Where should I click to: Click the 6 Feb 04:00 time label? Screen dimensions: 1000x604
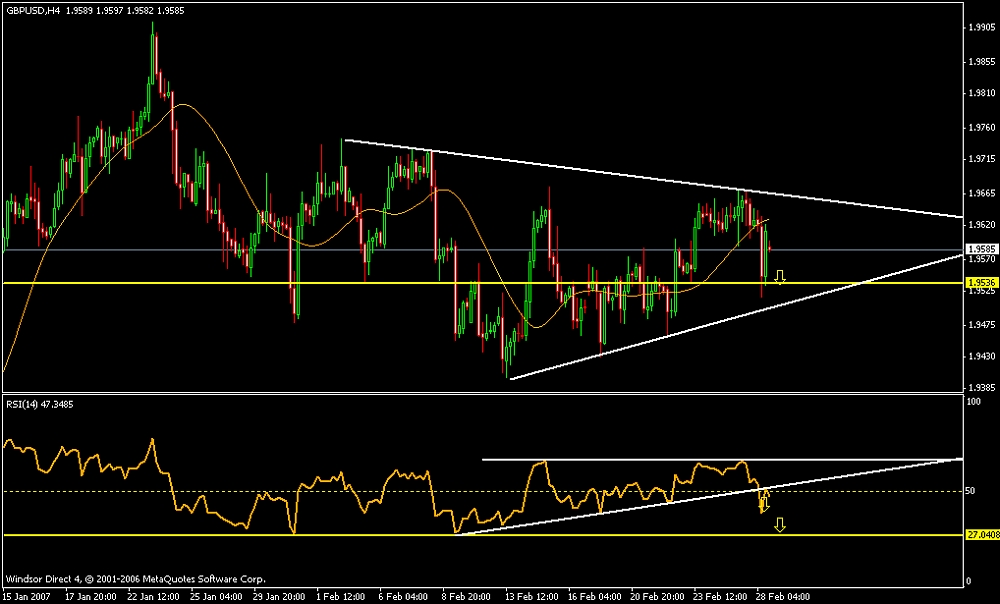pos(404,597)
